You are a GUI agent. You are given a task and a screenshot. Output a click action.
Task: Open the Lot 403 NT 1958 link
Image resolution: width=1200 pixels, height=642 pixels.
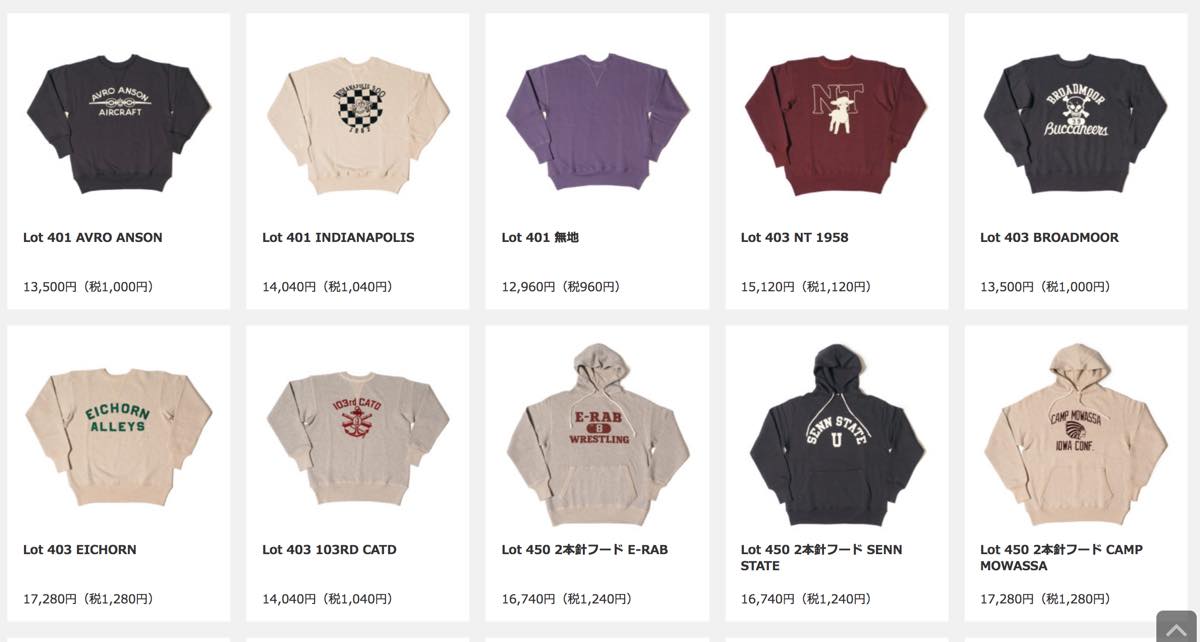(794, 238)
